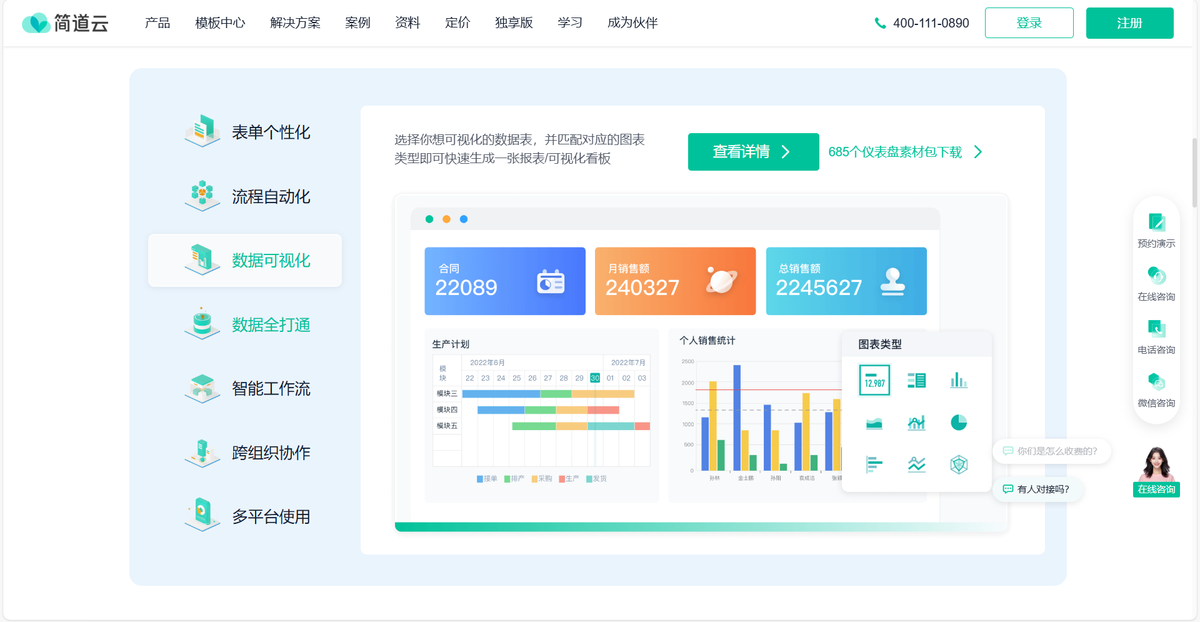
Task: Open the 学习 menu item
Action: pos(570,23)
